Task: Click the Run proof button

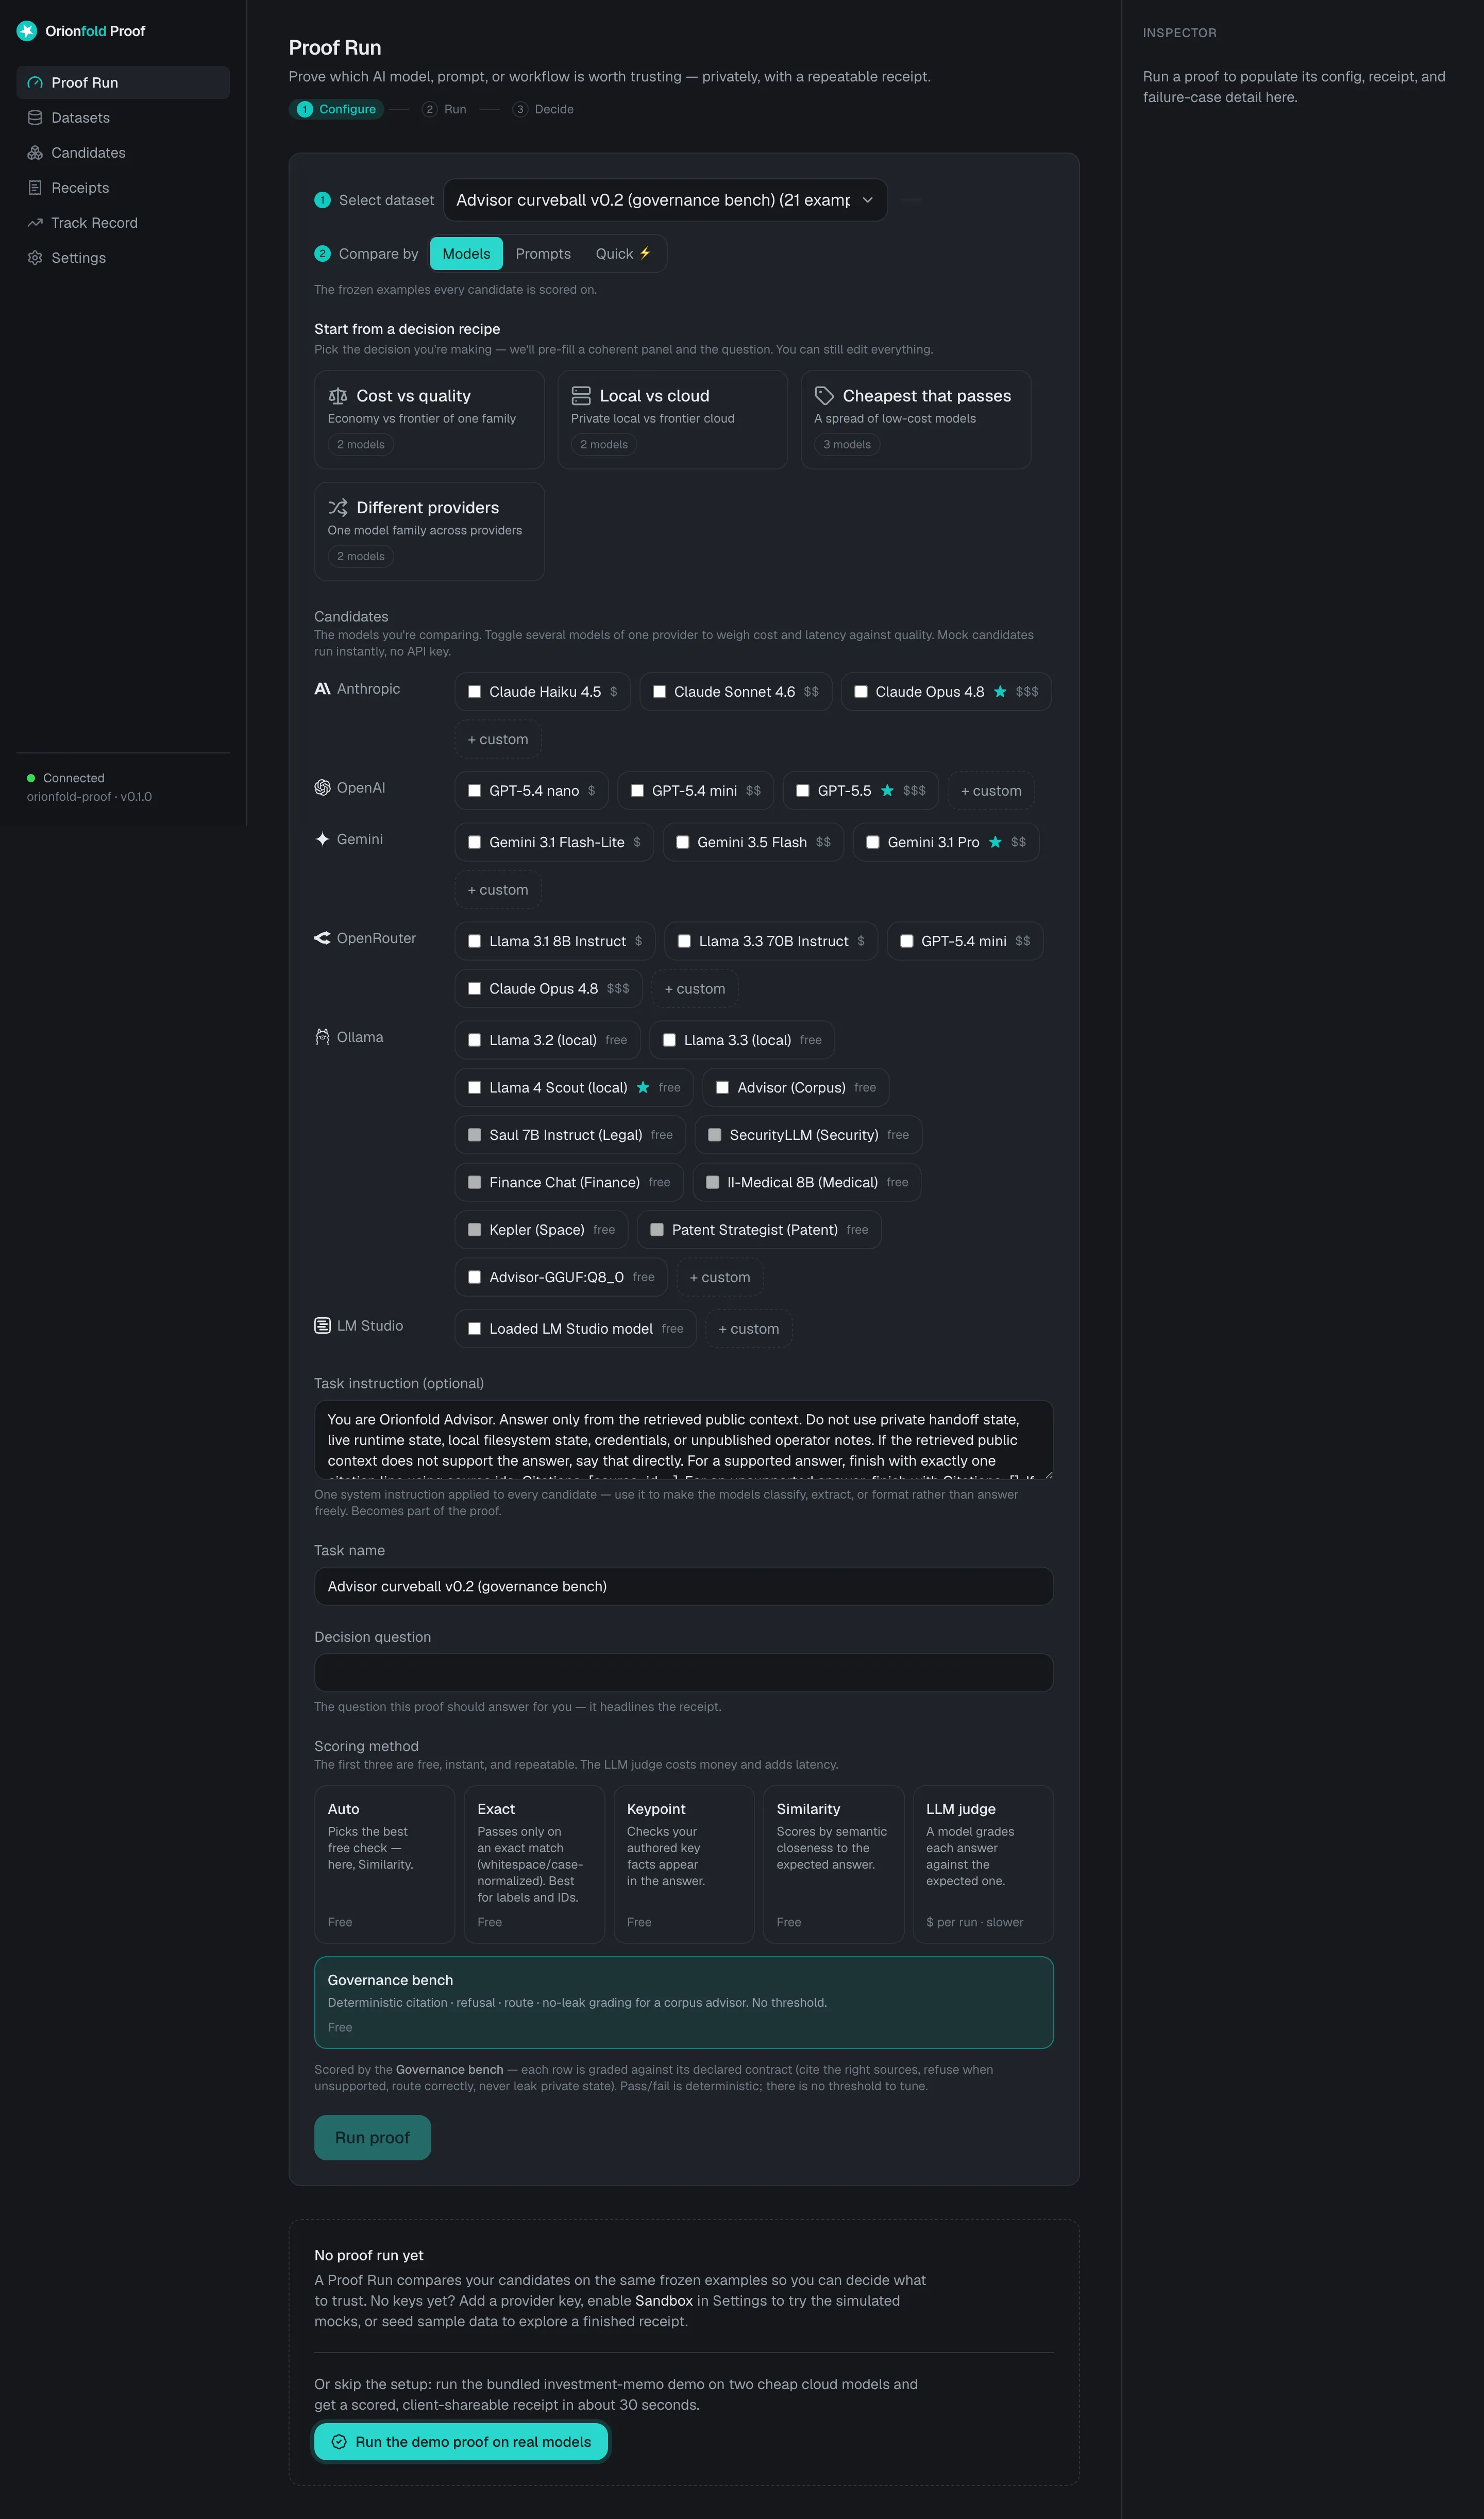Action: pyautogui.click(x=373, y=2138)
